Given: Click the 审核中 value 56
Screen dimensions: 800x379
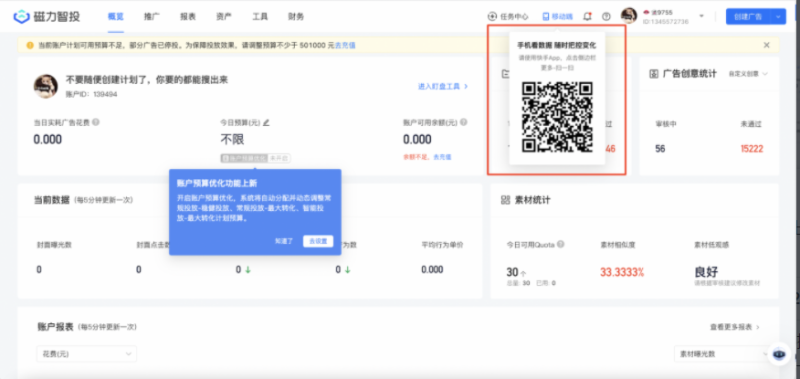Looking at the screenshot, I should [660, 149].
